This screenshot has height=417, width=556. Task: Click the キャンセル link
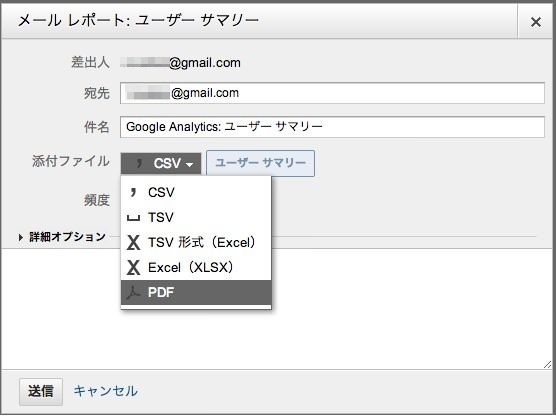coord(105,391)
